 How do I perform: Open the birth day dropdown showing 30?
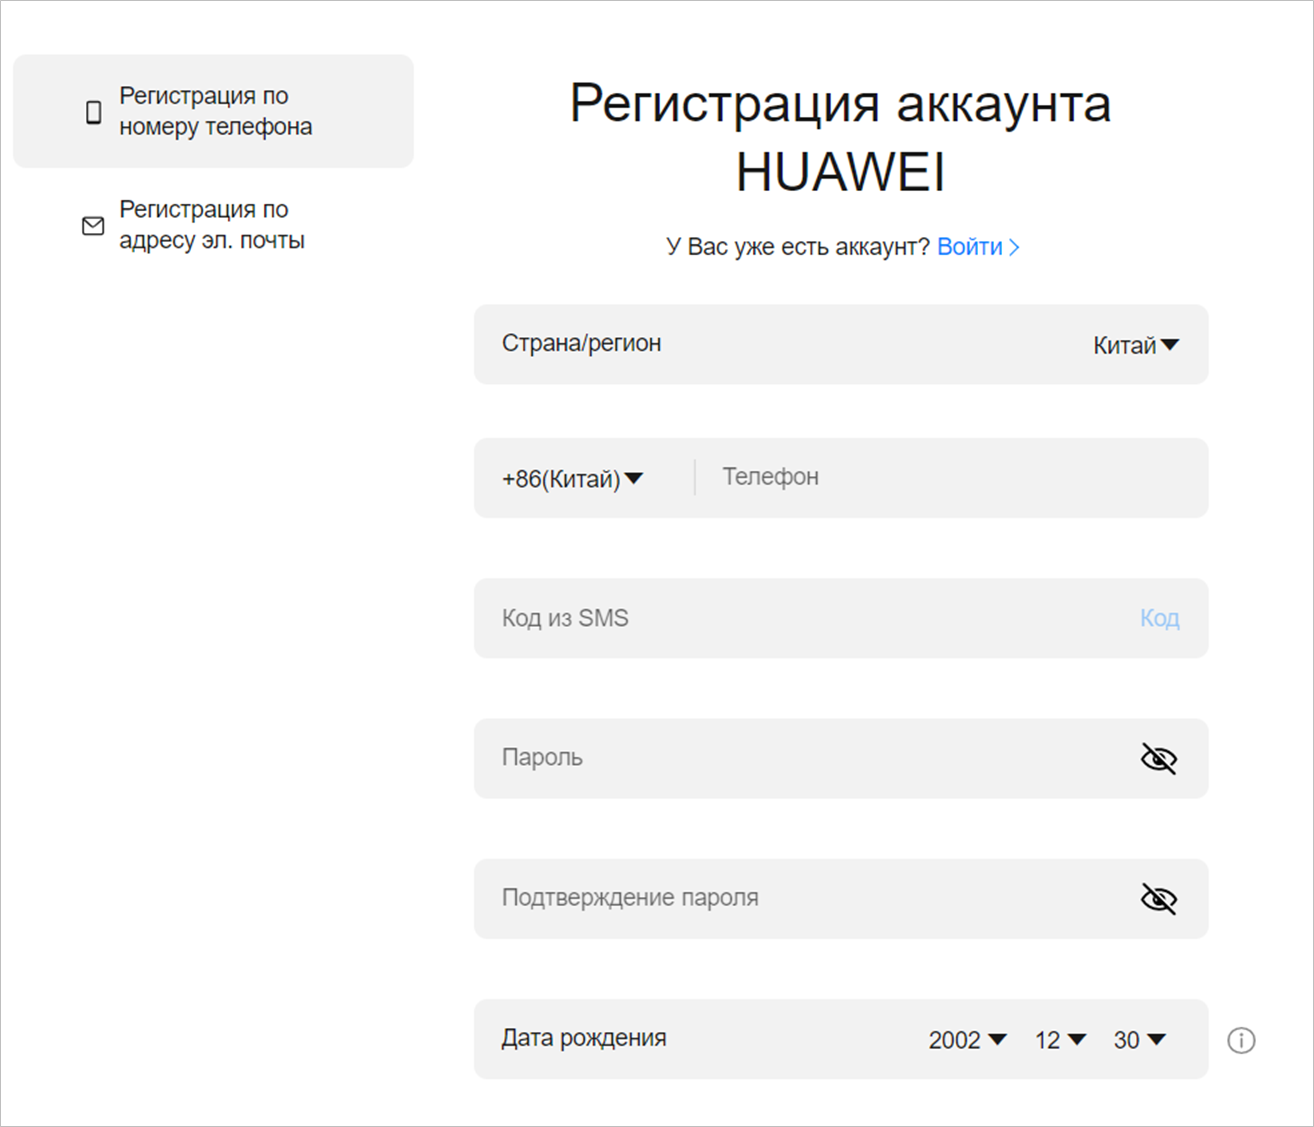pos(1140,1040)
